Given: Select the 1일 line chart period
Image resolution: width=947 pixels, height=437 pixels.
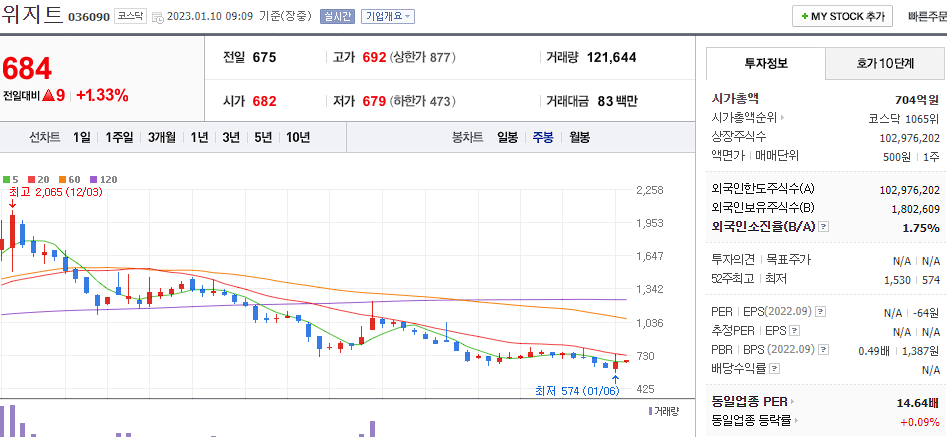Looking at the screenshot, I should click(81, 138).
